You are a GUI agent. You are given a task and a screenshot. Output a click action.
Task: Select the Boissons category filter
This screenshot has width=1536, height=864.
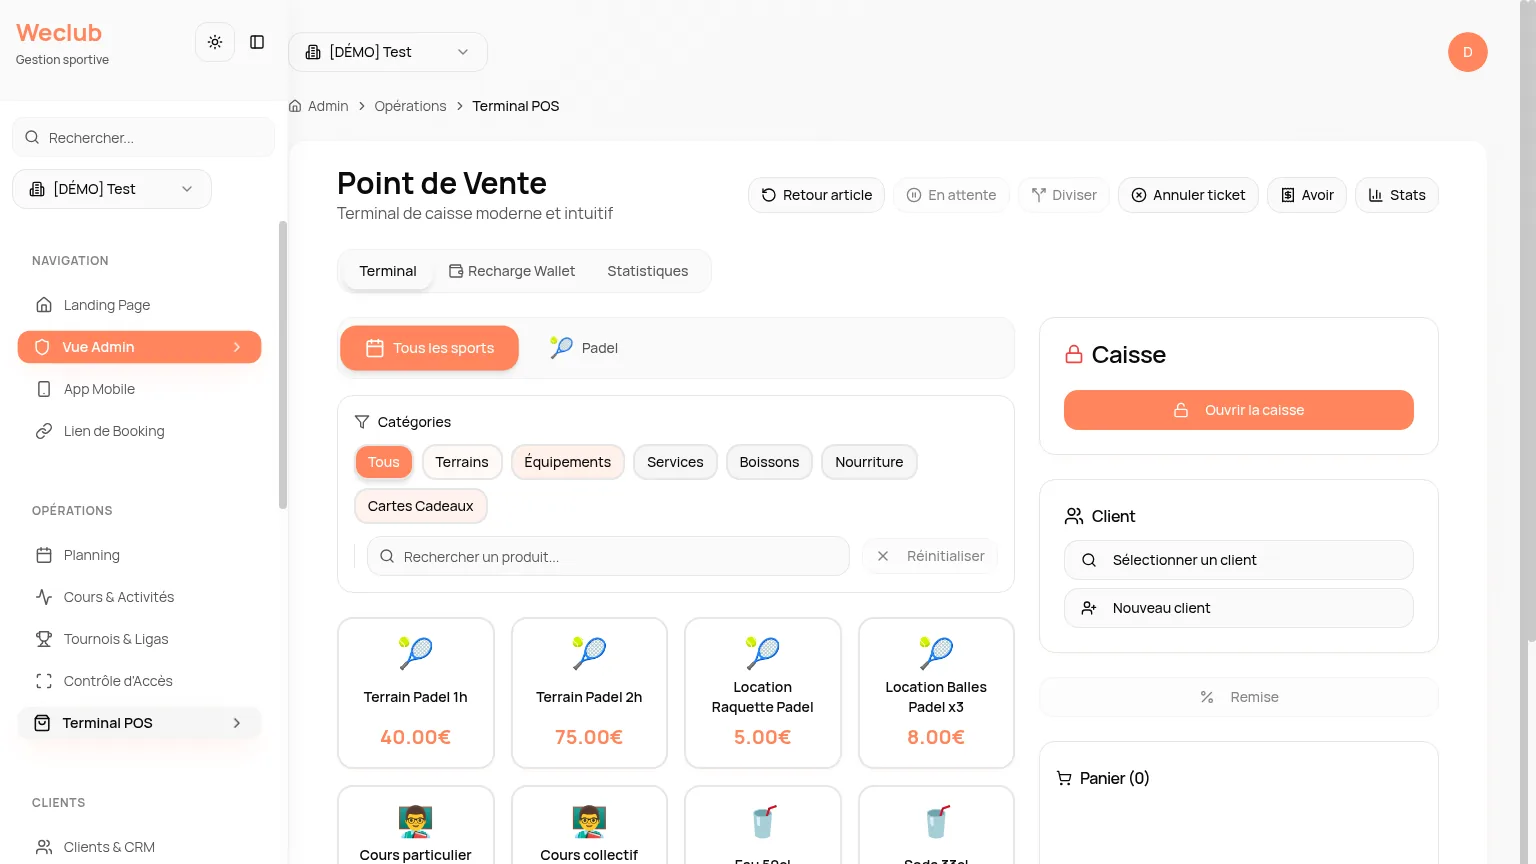point(769,462)
